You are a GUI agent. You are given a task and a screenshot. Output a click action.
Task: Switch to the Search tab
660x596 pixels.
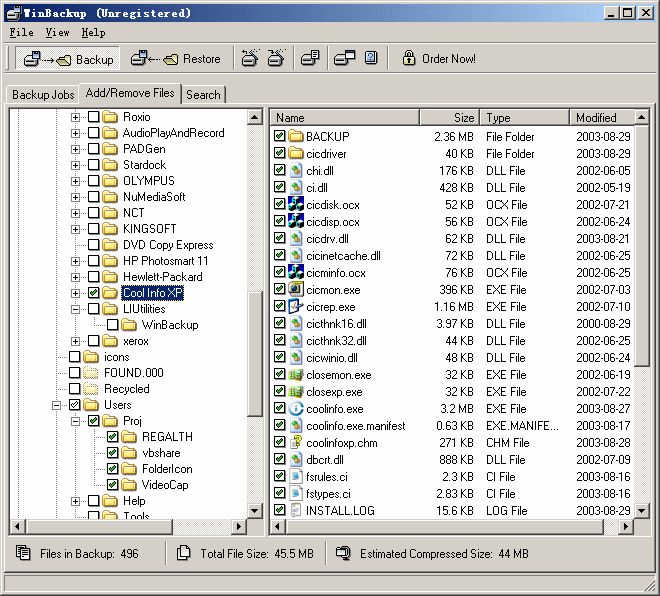[x=203, y=95]
